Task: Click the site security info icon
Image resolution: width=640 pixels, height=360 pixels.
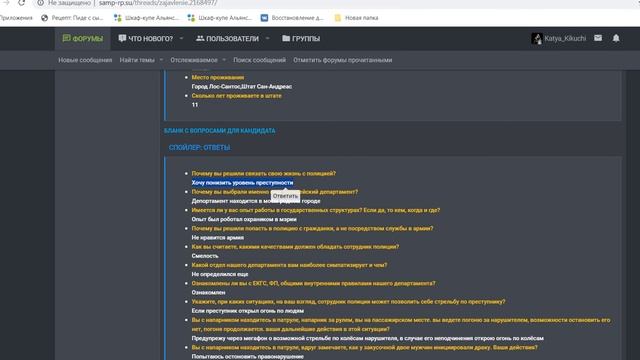Action: pyautogui.click(x=41, y=3)
